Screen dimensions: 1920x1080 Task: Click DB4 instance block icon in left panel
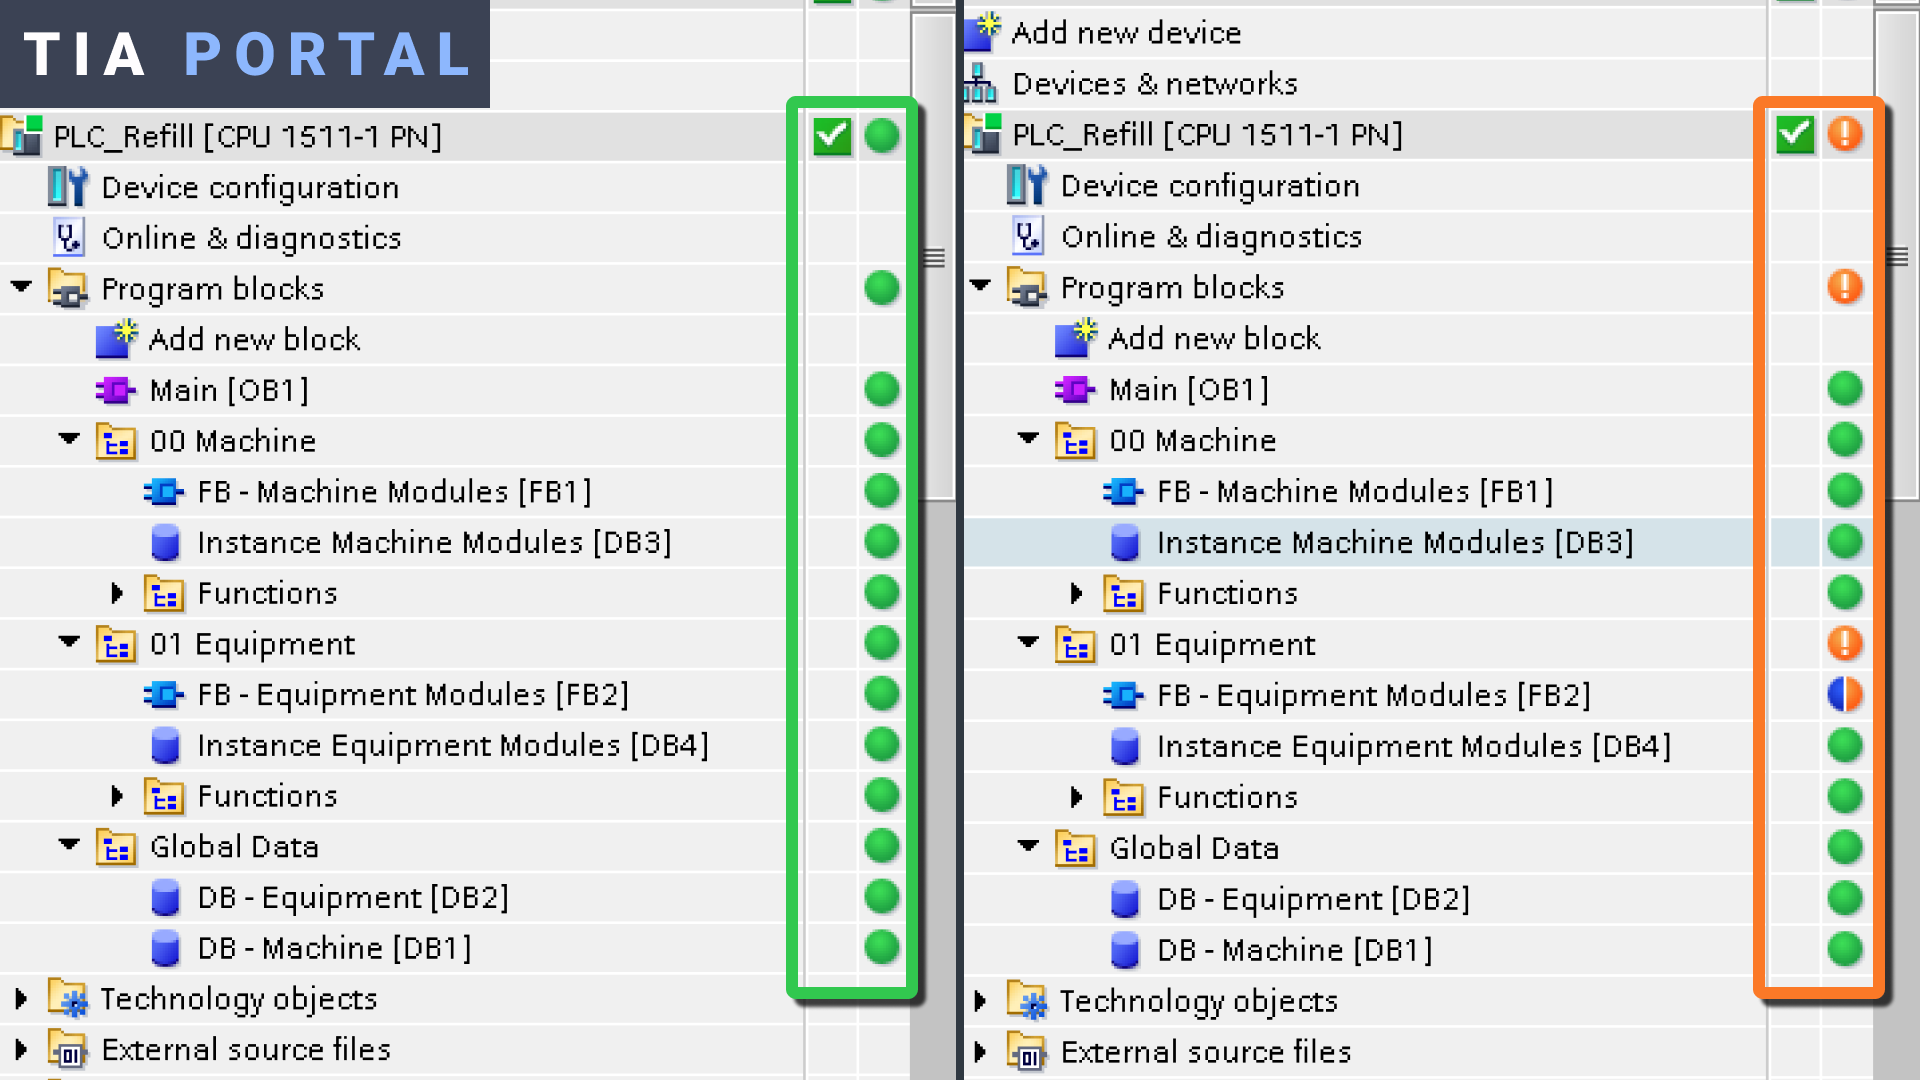tap(165, 746)
